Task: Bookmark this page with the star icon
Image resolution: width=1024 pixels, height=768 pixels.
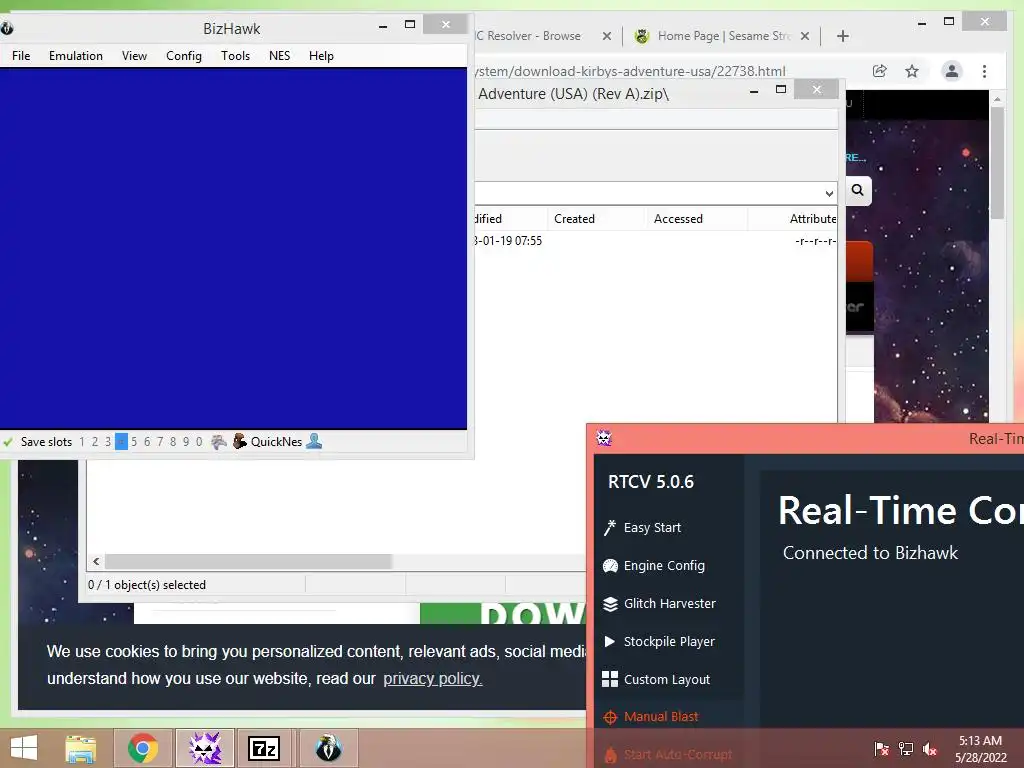Action: coord(912,71)
